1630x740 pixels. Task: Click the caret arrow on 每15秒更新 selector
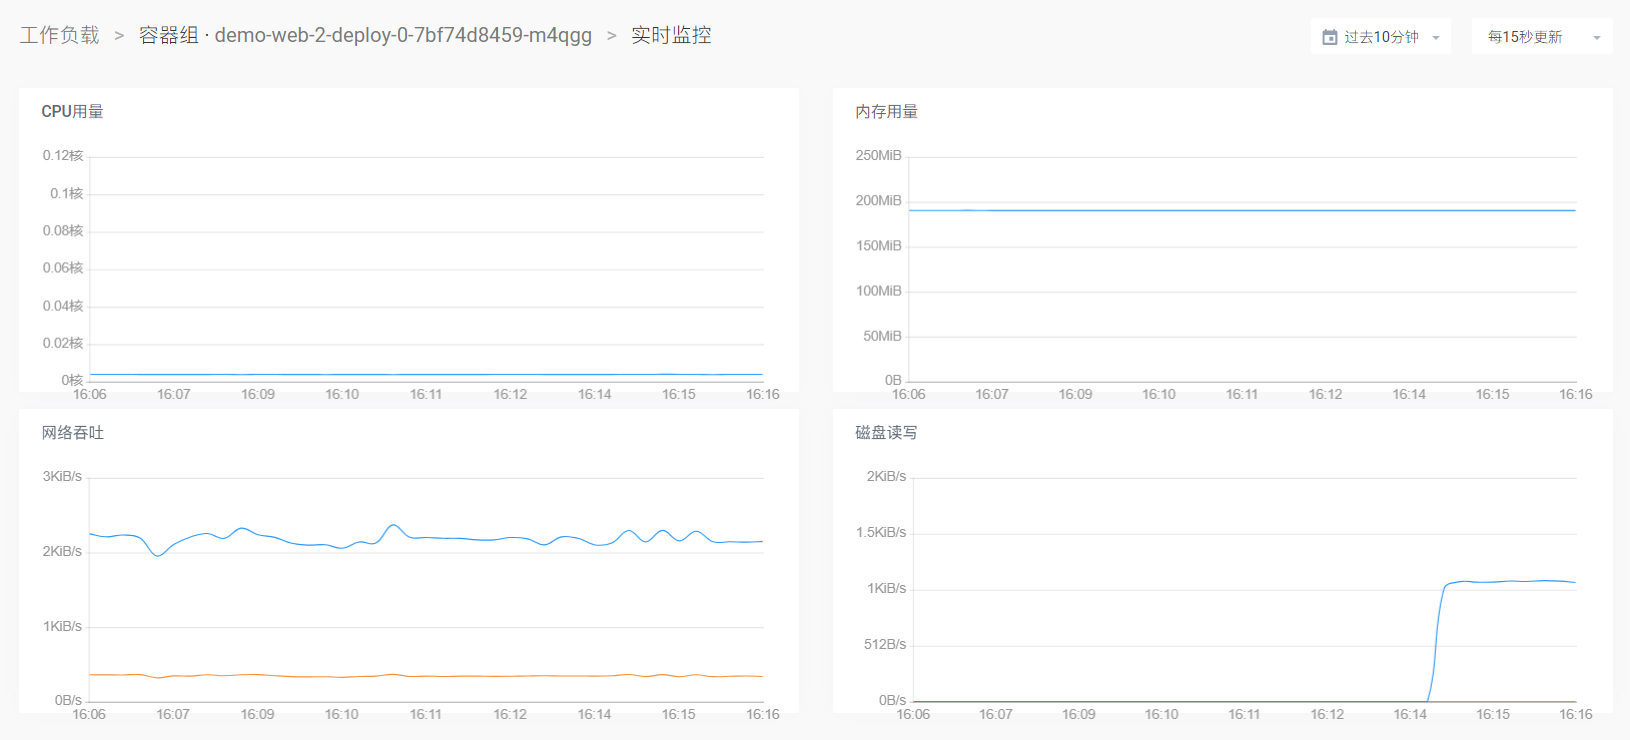click(1597, 38)
